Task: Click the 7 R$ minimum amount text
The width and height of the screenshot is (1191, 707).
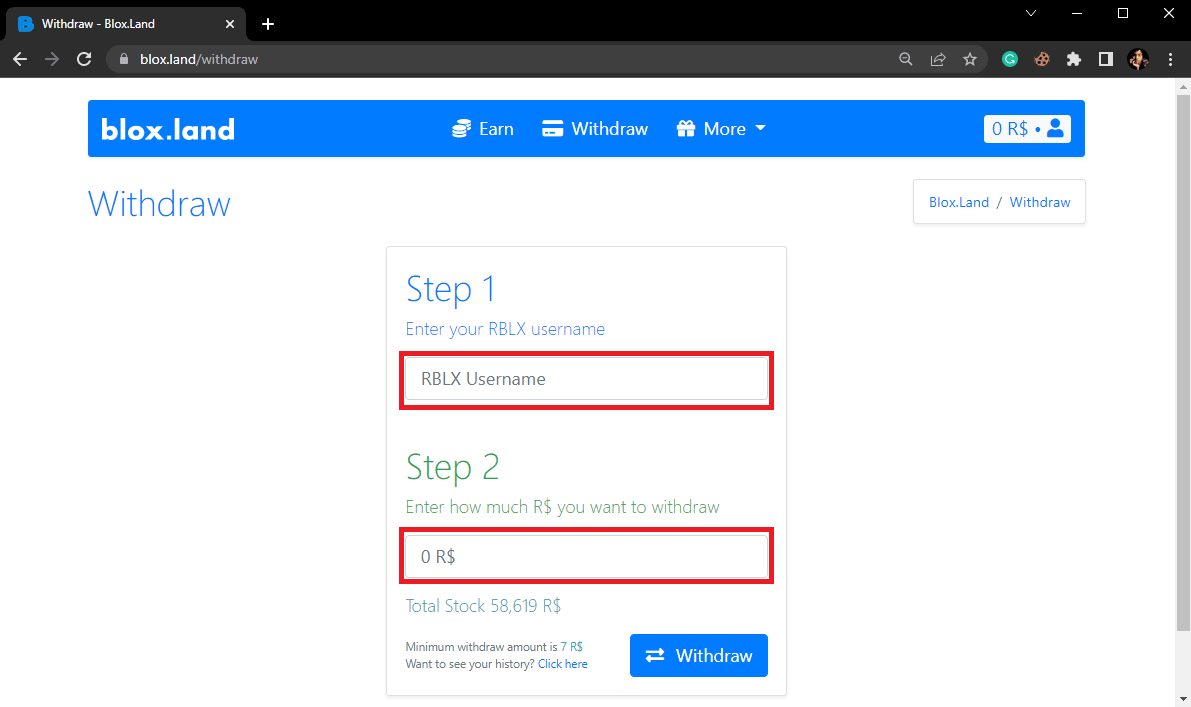Action: 571,647
